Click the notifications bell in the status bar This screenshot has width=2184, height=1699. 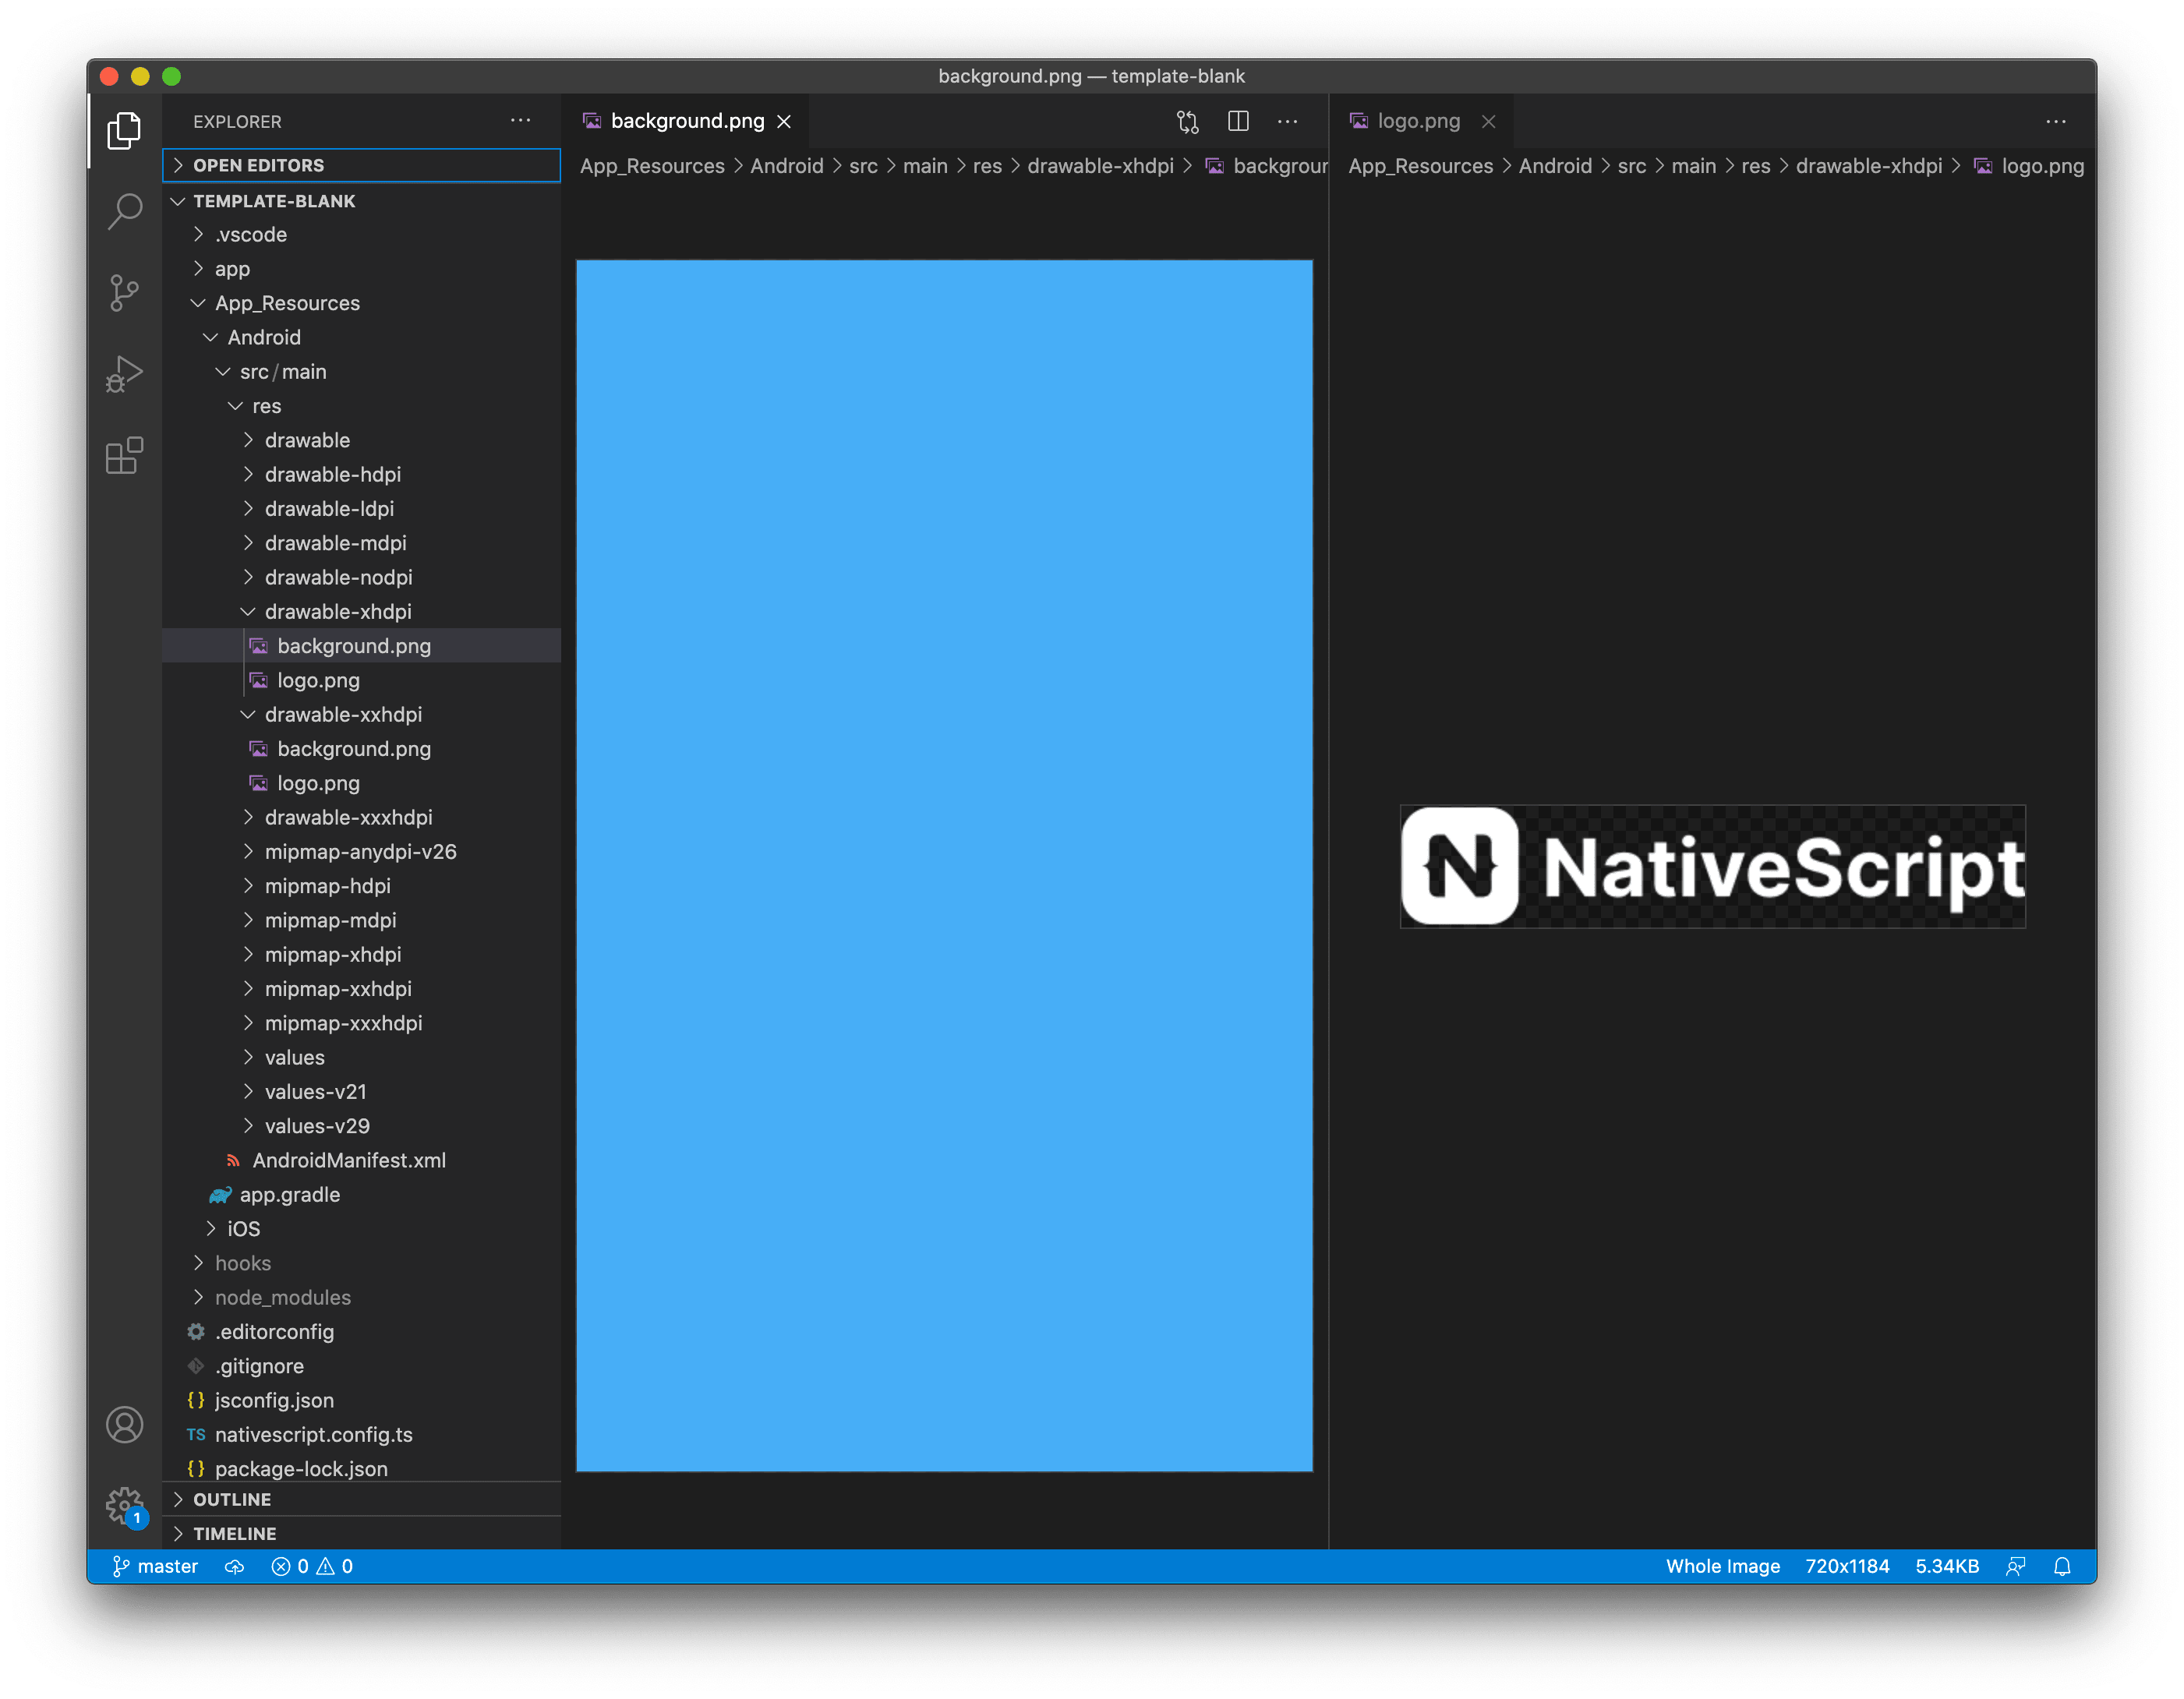click(x=2062, y=1566)
